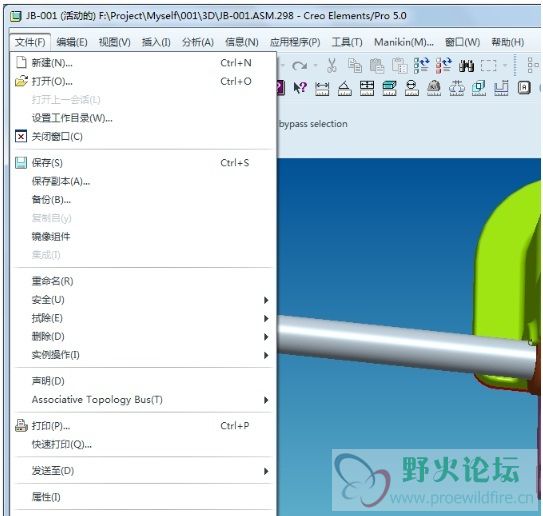Click the Redo arrow icon
Viewport: 543px width, 516px height.
pos(299,65)
